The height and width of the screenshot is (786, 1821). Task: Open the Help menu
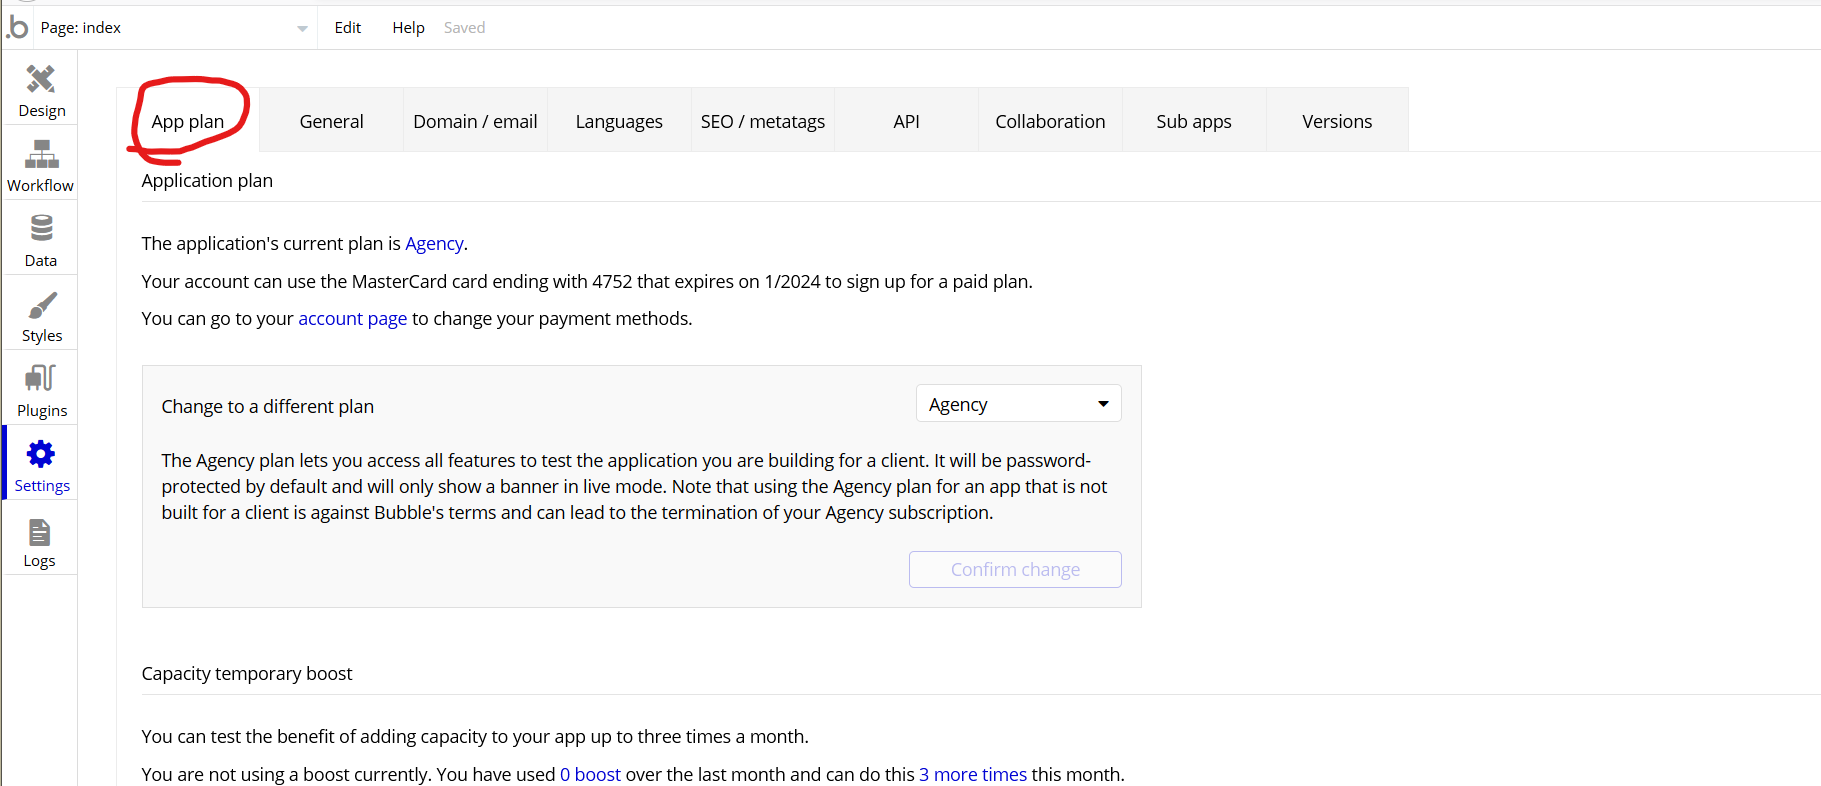click(408, 28)
